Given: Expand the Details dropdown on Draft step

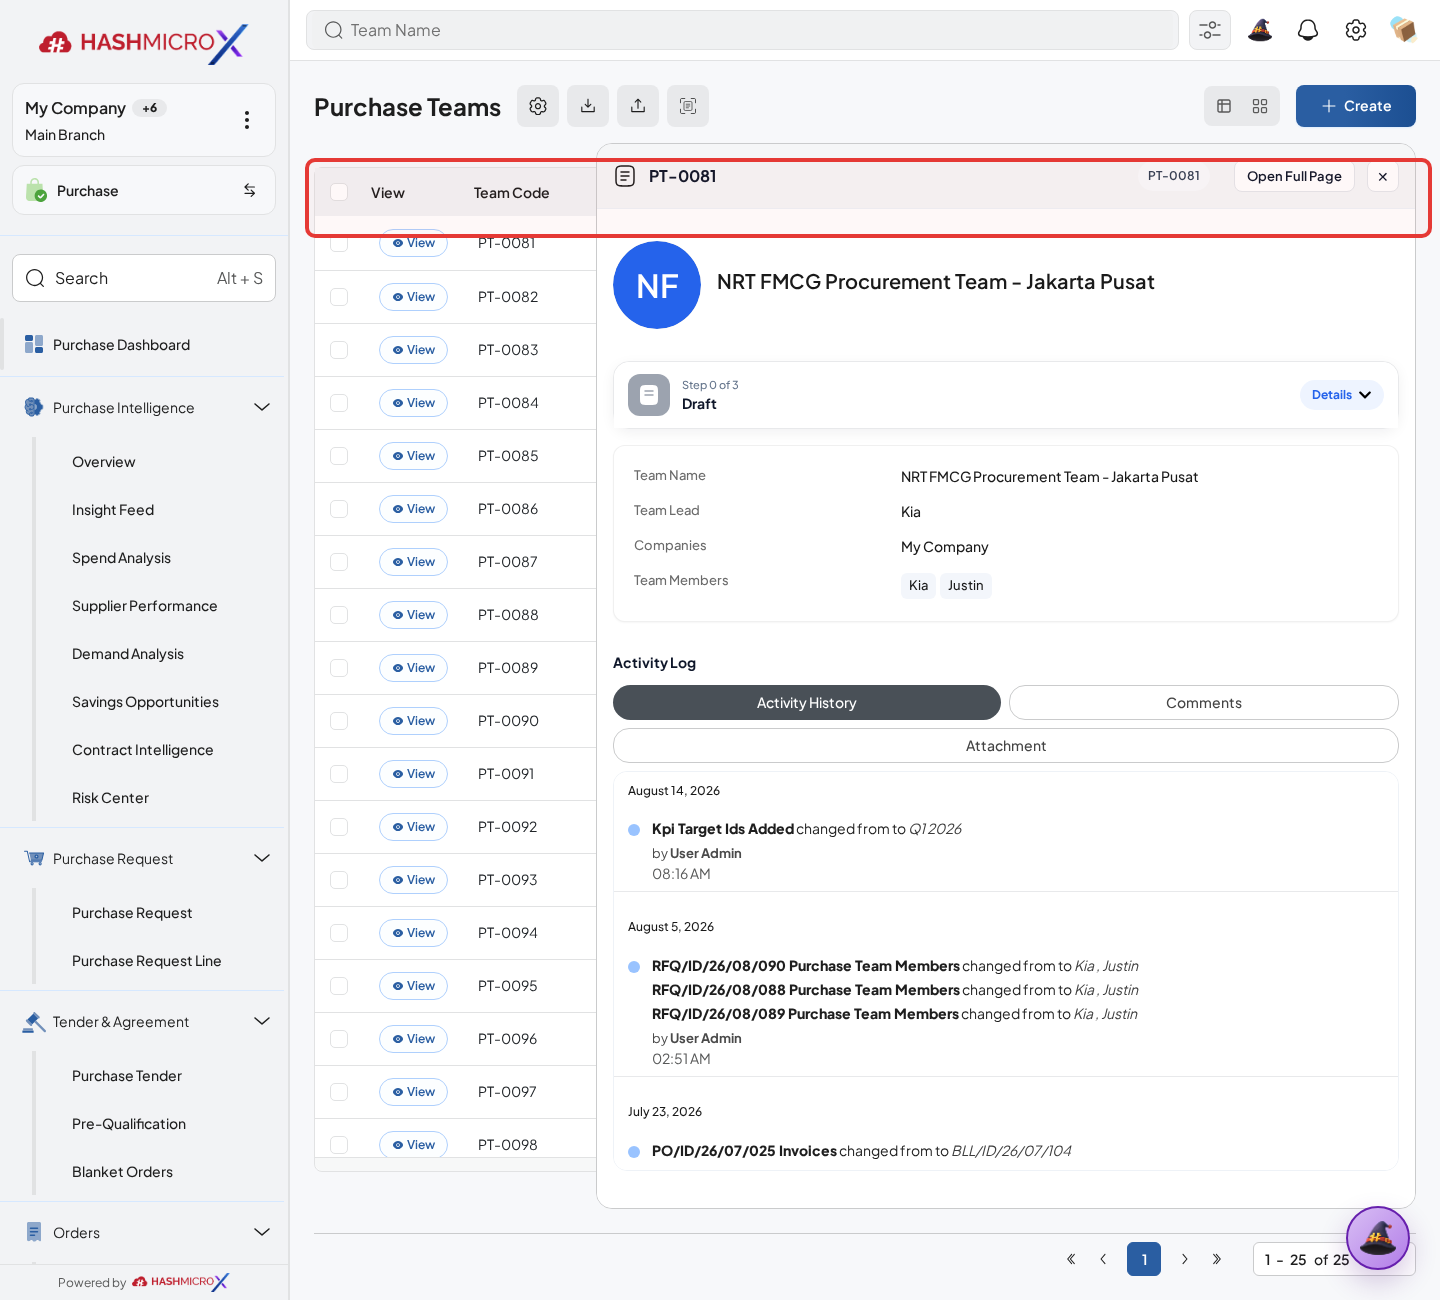Looking at the screenshot, I should pyautogui.click(x=1342, y=395).
